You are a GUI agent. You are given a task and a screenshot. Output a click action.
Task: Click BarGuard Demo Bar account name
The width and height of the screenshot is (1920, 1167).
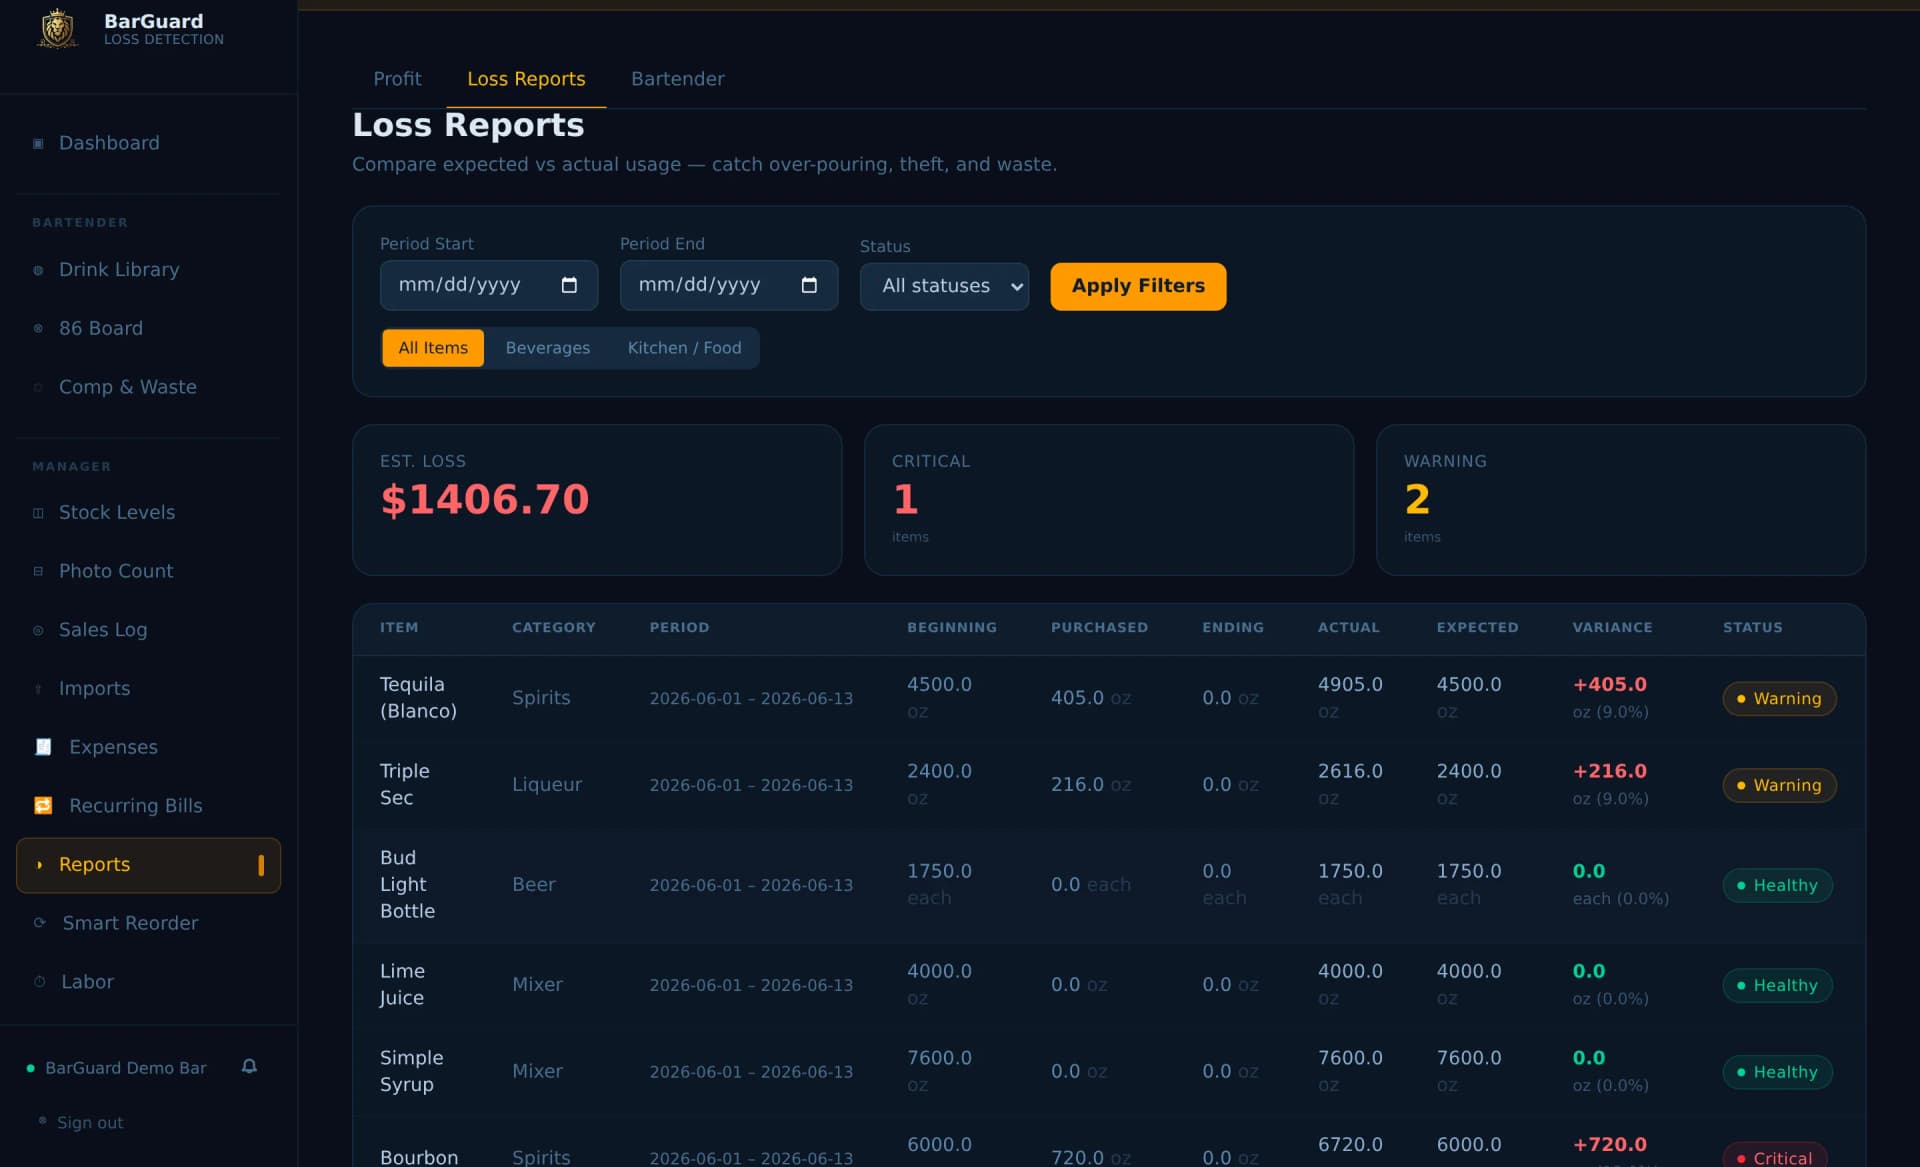(126, 1068)
